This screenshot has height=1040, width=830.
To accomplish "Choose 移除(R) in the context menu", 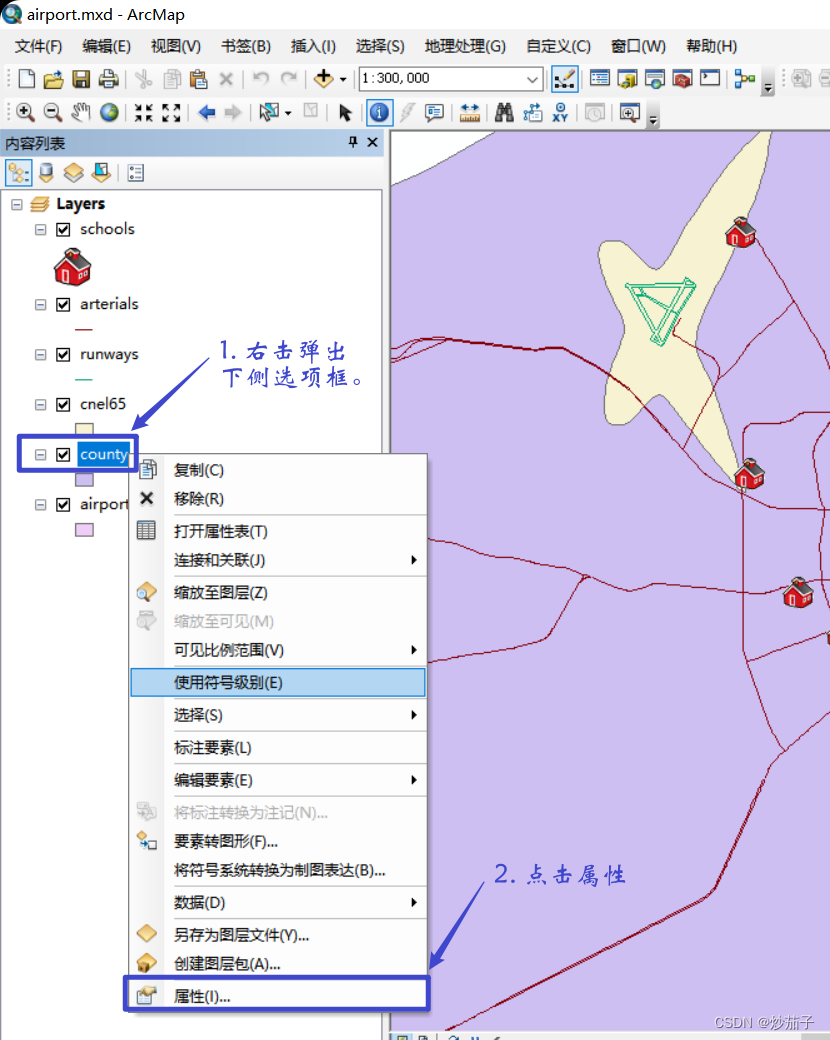I will (x=277, y=499).
